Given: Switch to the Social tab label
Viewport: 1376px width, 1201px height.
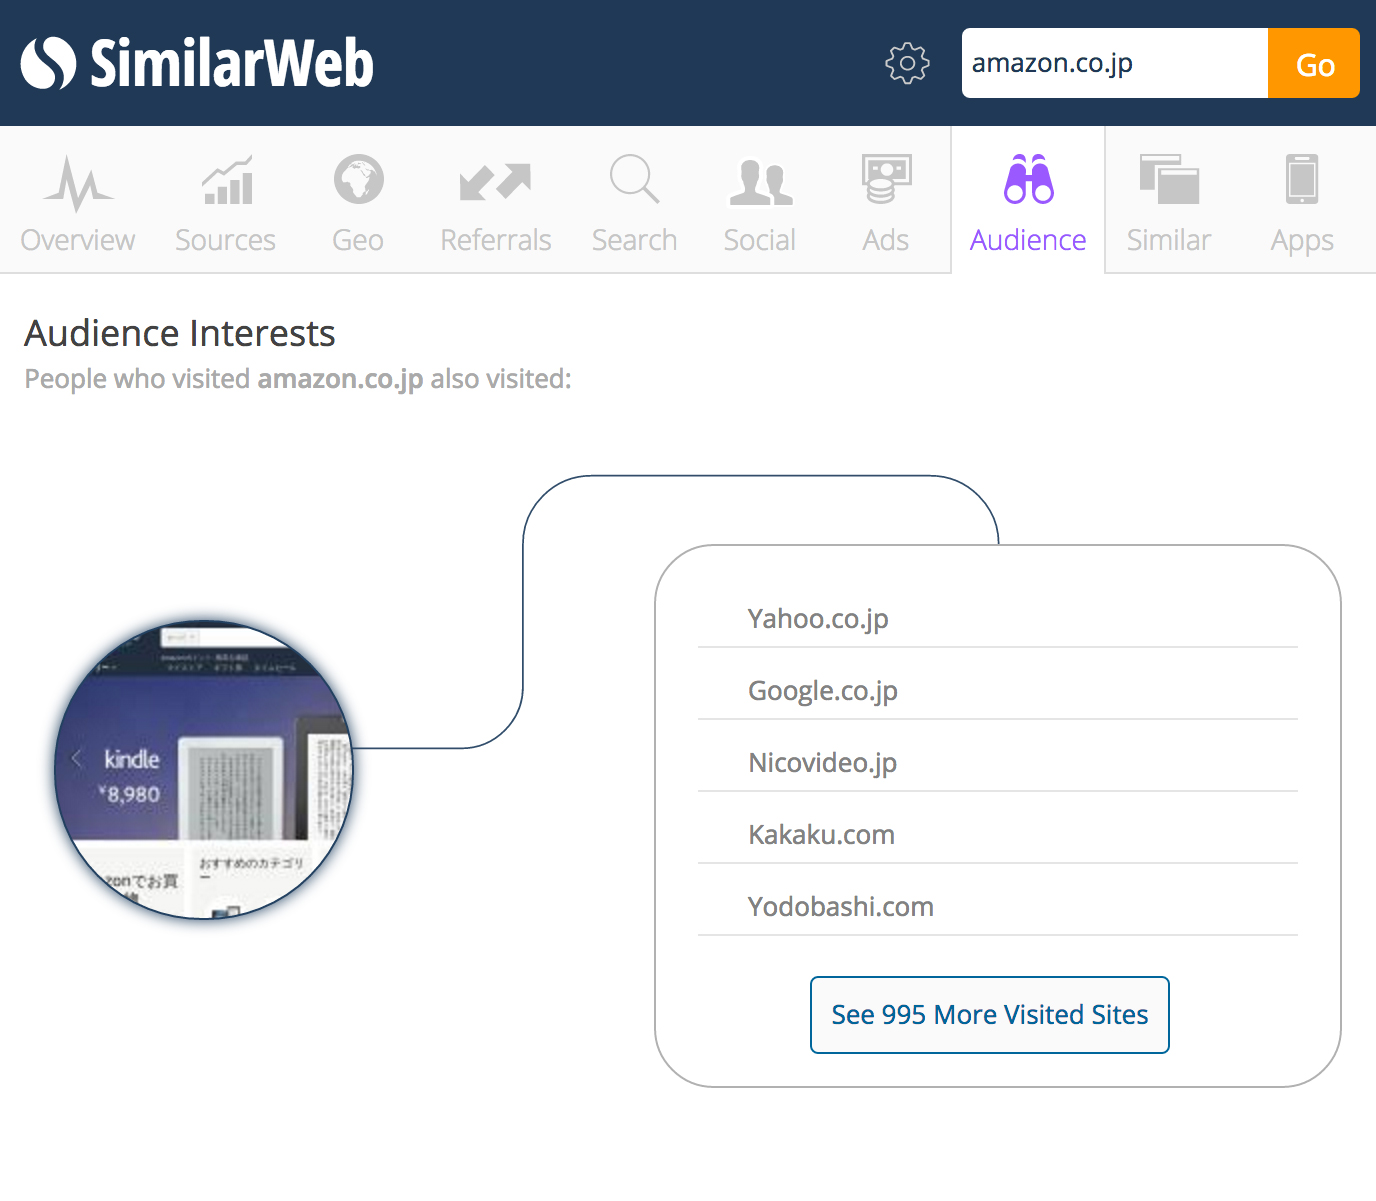Looking at the screenshot, I should pos(760,240).
